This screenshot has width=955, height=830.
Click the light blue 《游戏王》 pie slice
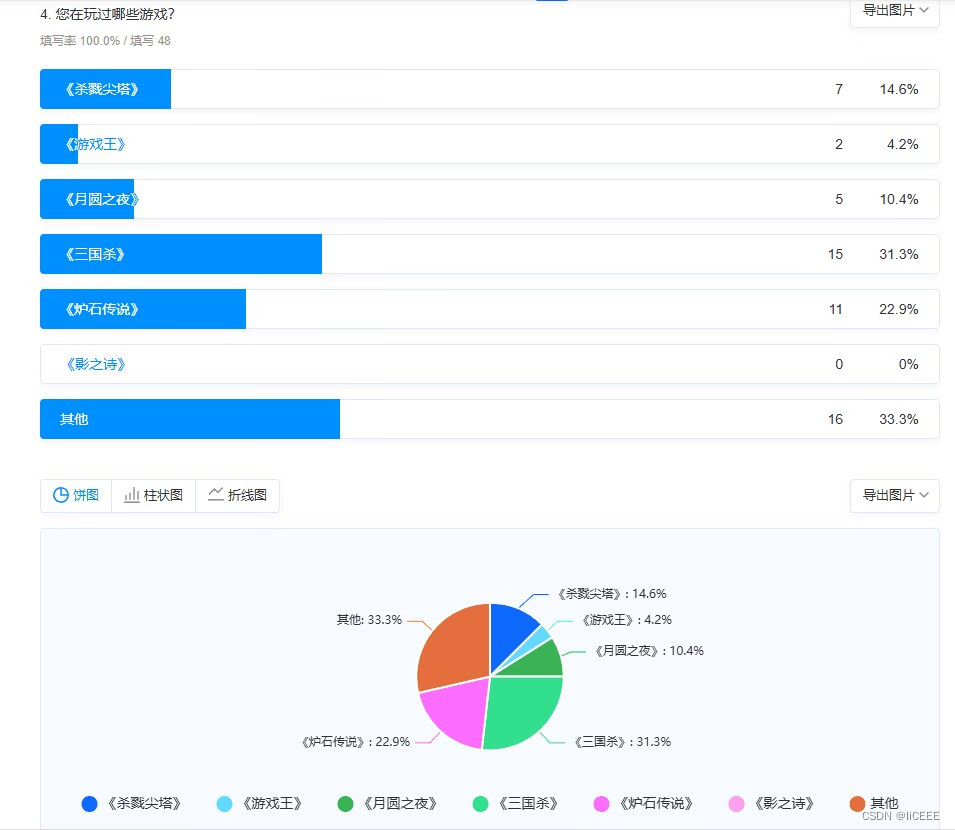click(x=536, y=641)
